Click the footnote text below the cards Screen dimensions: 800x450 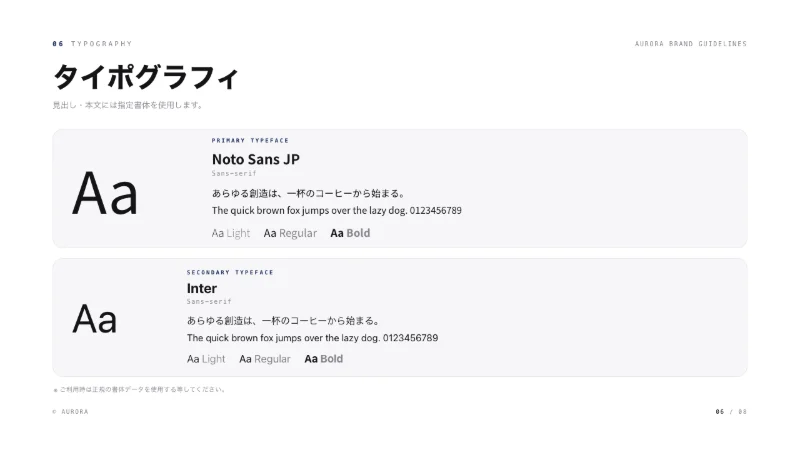click(x=139, y=389)
